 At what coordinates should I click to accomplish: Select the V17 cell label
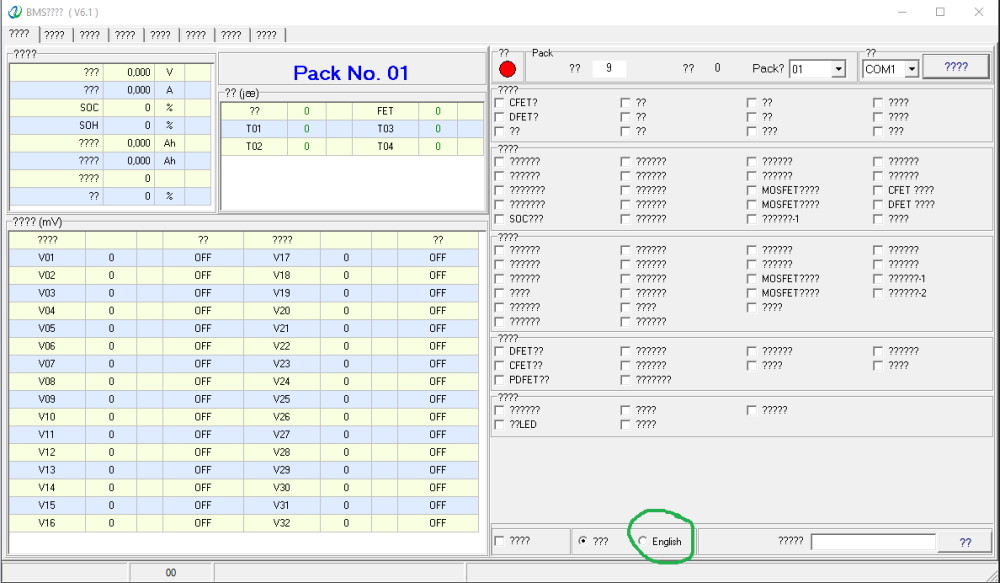[282, 258]
